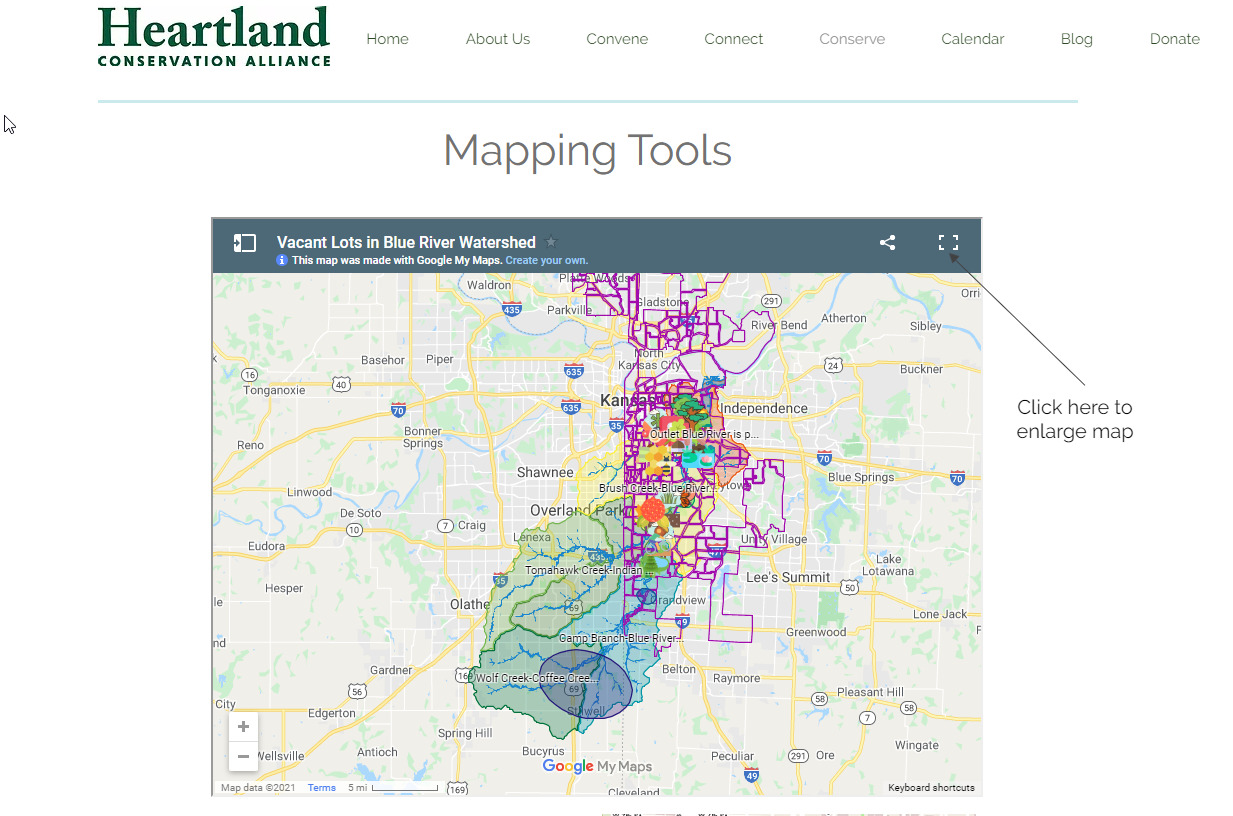
Task: Click the map title 'Vacant Lots in Blue River Watershed'
Action: click(406, 242)
